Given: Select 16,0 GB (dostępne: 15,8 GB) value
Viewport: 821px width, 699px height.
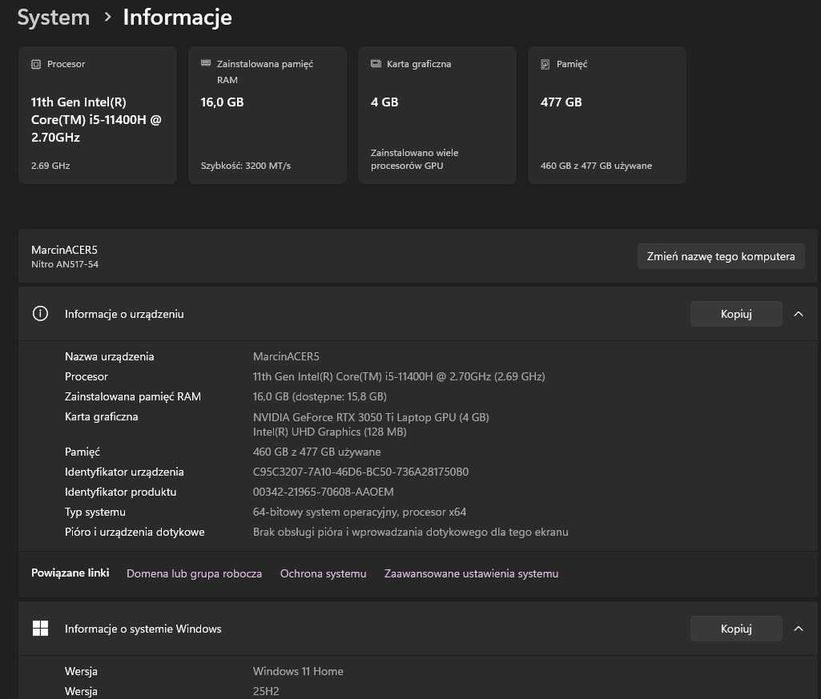Looking at the screenshot, I should click(x=319, y=396).
